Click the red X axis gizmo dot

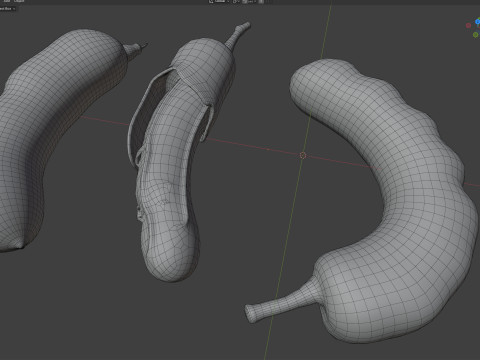pos(468,25)
